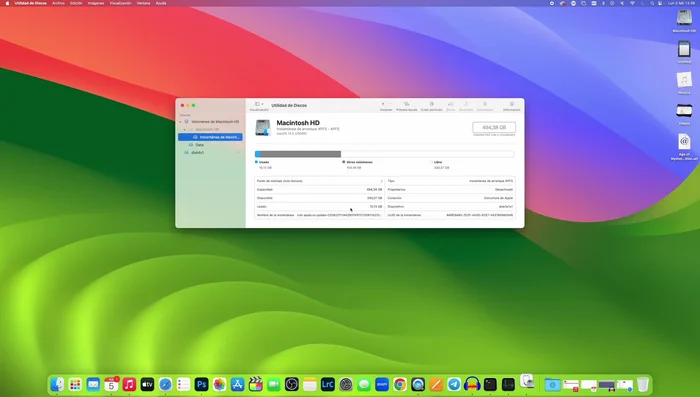Click the Wi-Fi icon in menu bar
700x397 pixels.
[x=632, y=3]
